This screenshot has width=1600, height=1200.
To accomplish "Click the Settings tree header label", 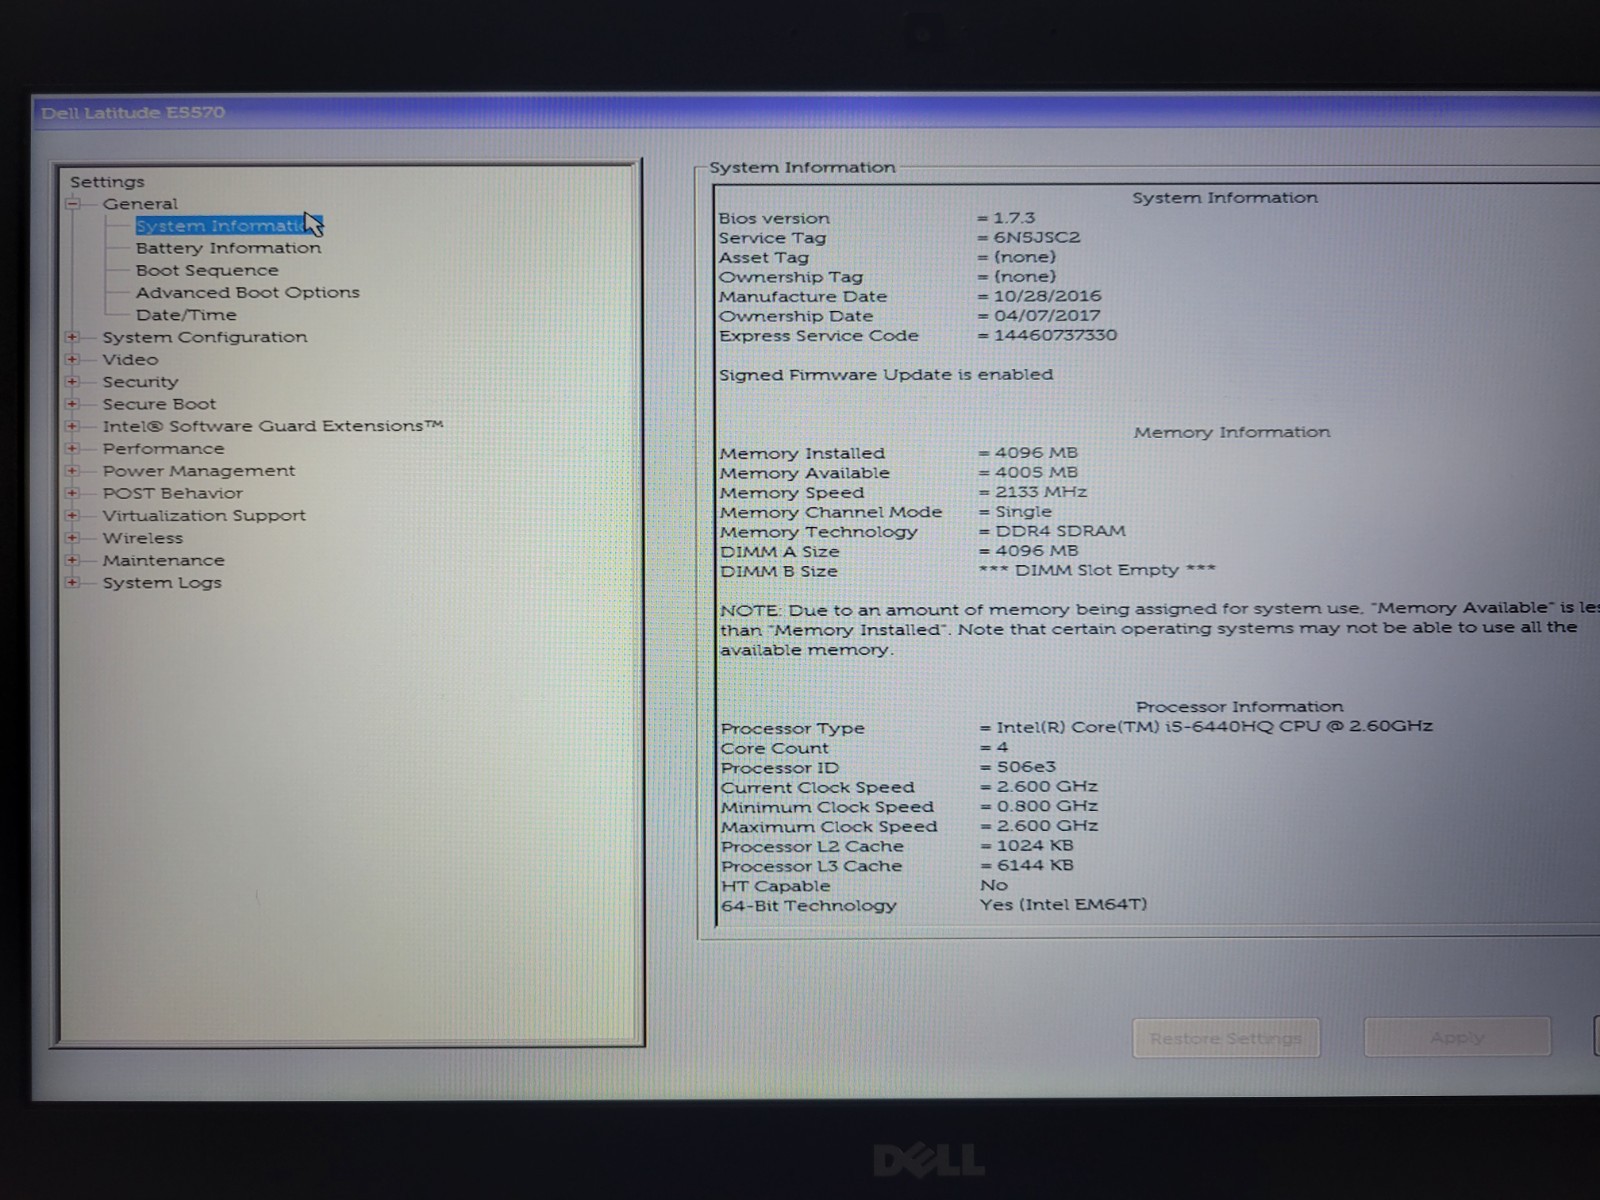I will pyautogui.click(x=107, y=182).
